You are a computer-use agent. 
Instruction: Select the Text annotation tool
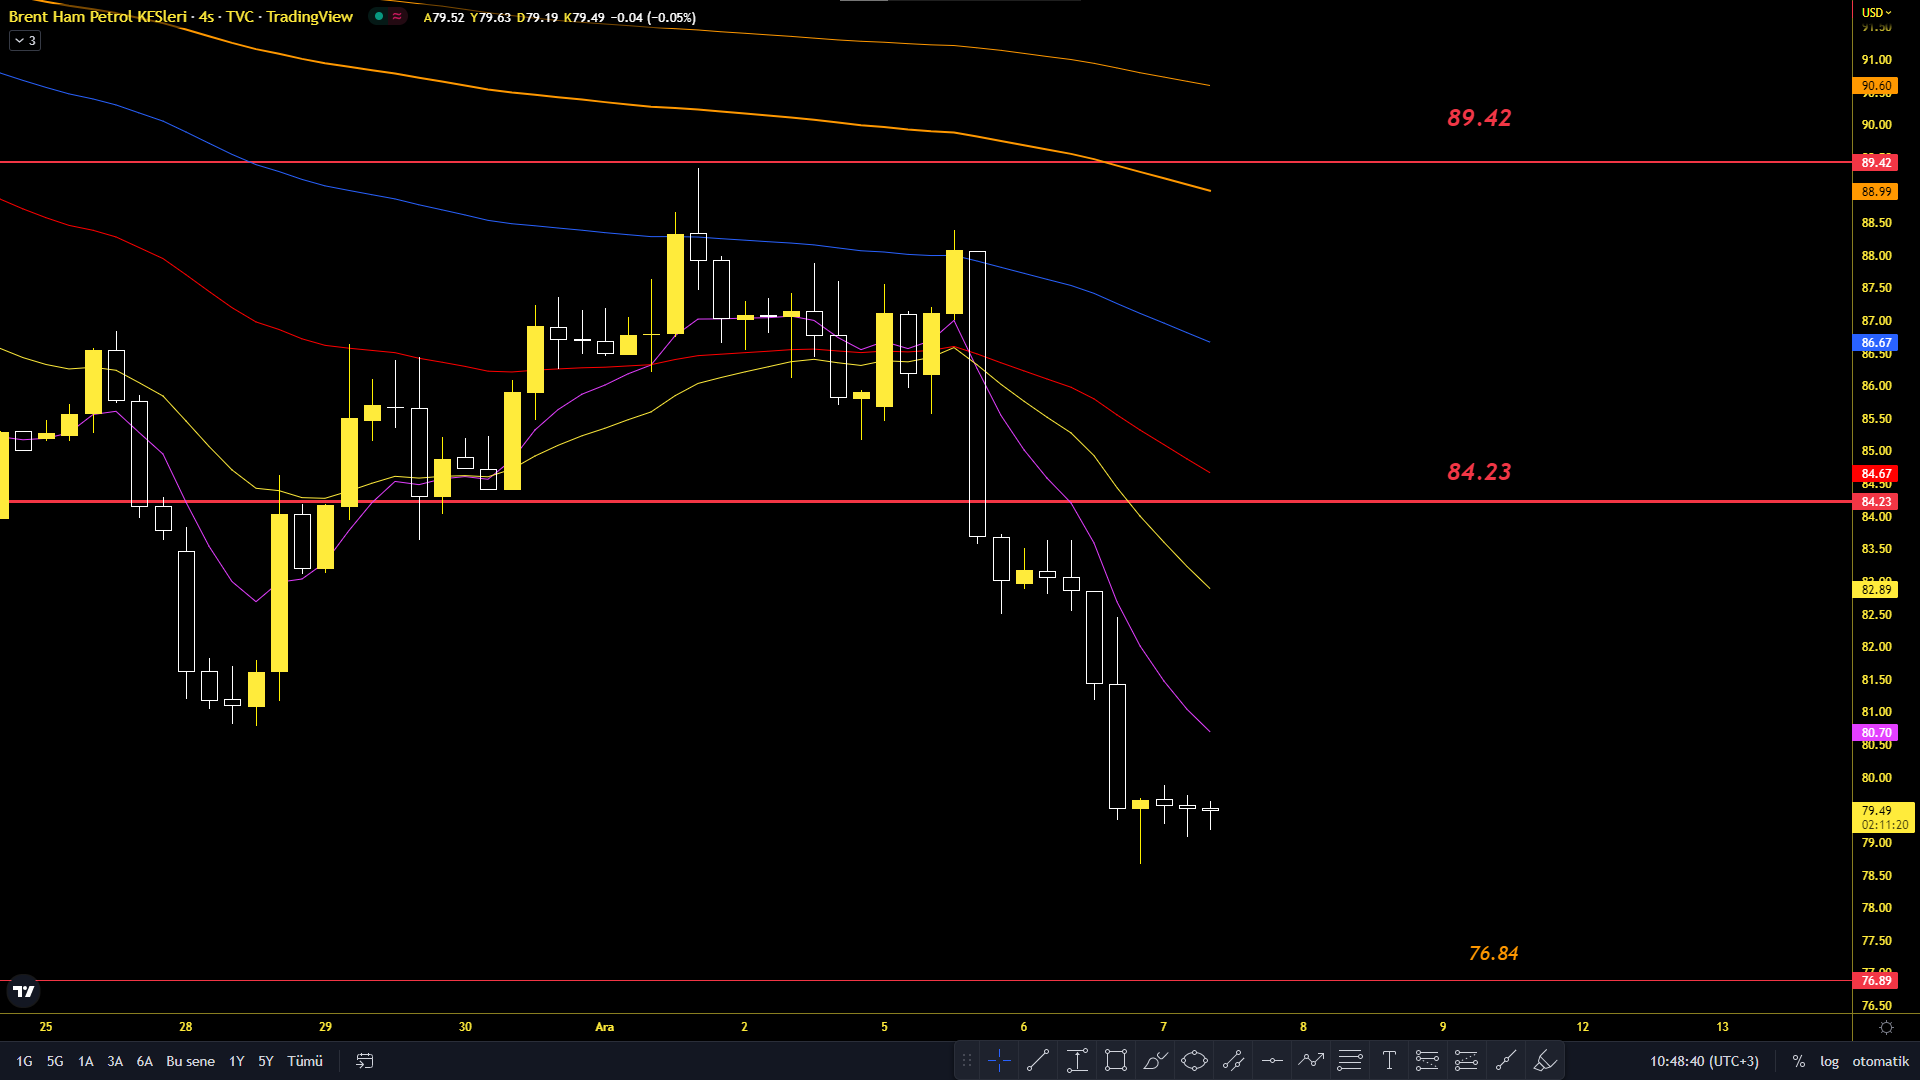[x=1389, y=1061]
